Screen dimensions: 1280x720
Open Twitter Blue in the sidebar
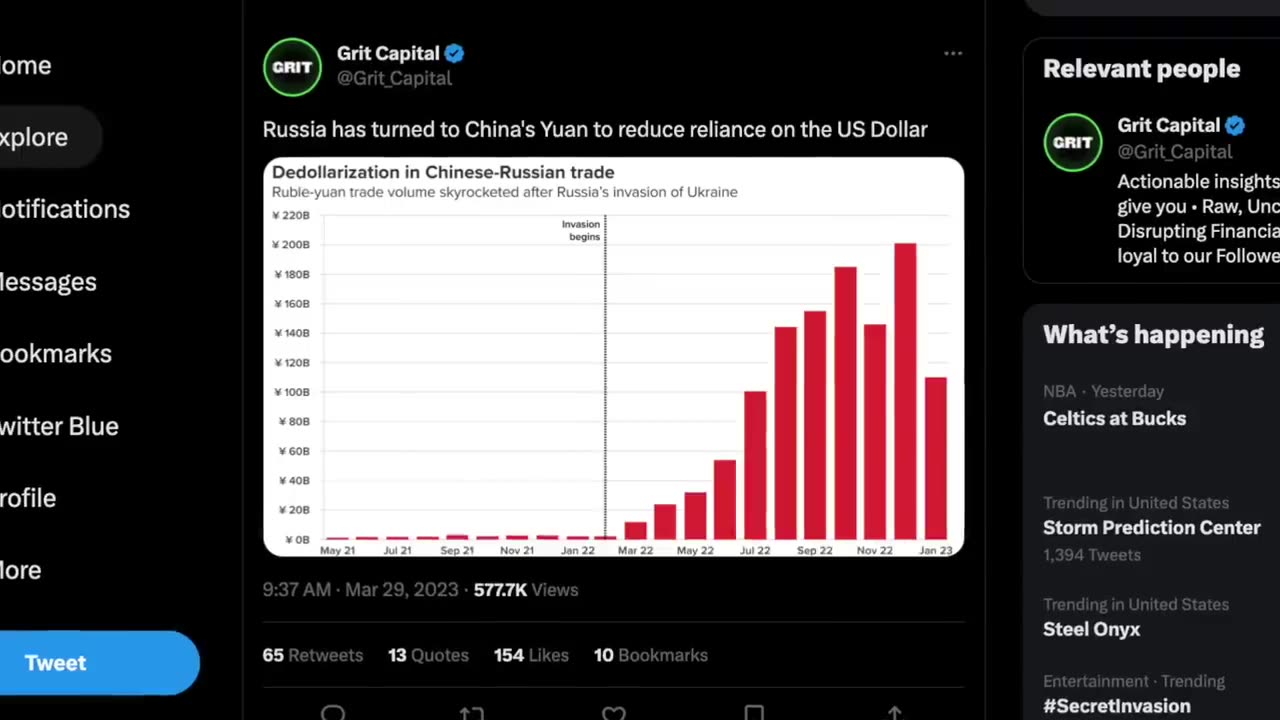tap(59, 426)
